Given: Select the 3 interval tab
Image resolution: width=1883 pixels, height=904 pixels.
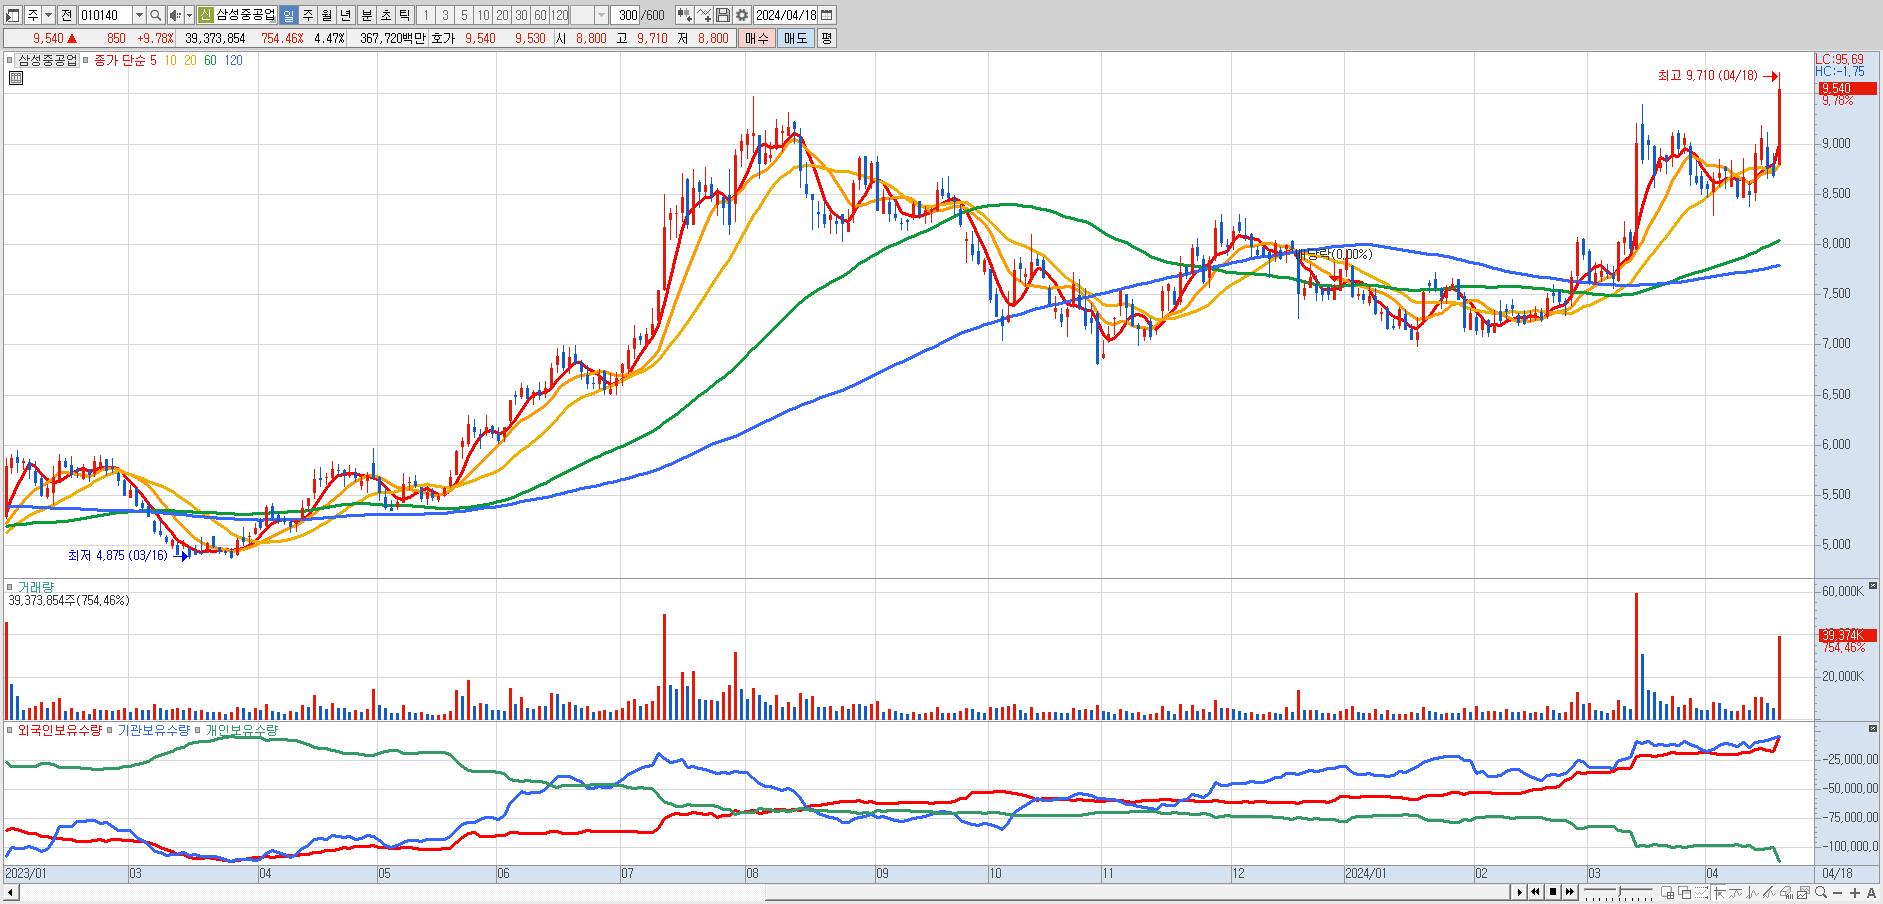Looking at the screenshot, I should [445, 15].
